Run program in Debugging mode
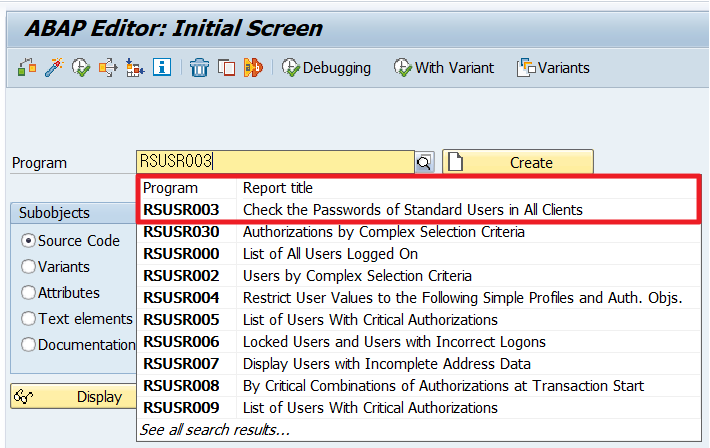Viewport: 710px width, 448px height. click(326, 68)
